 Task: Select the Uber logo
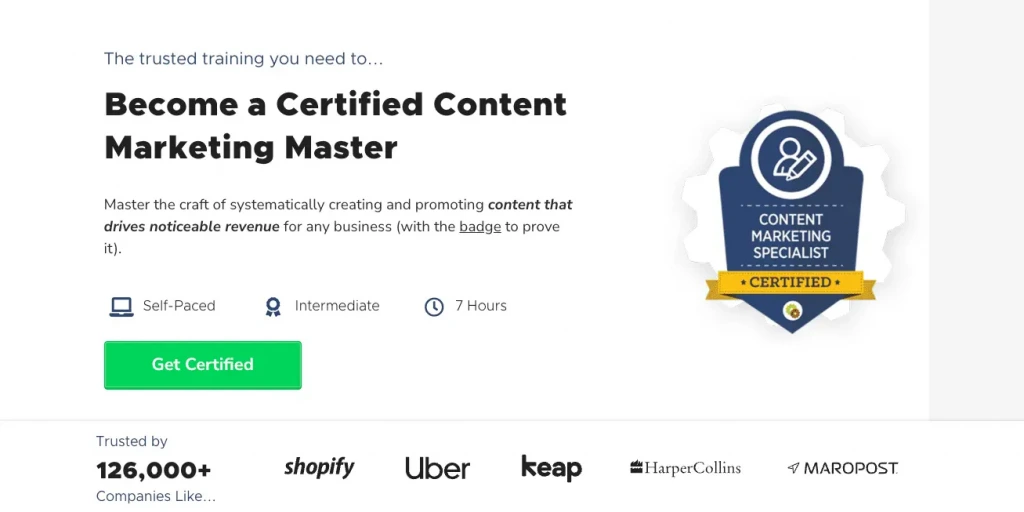pos(438,468)
